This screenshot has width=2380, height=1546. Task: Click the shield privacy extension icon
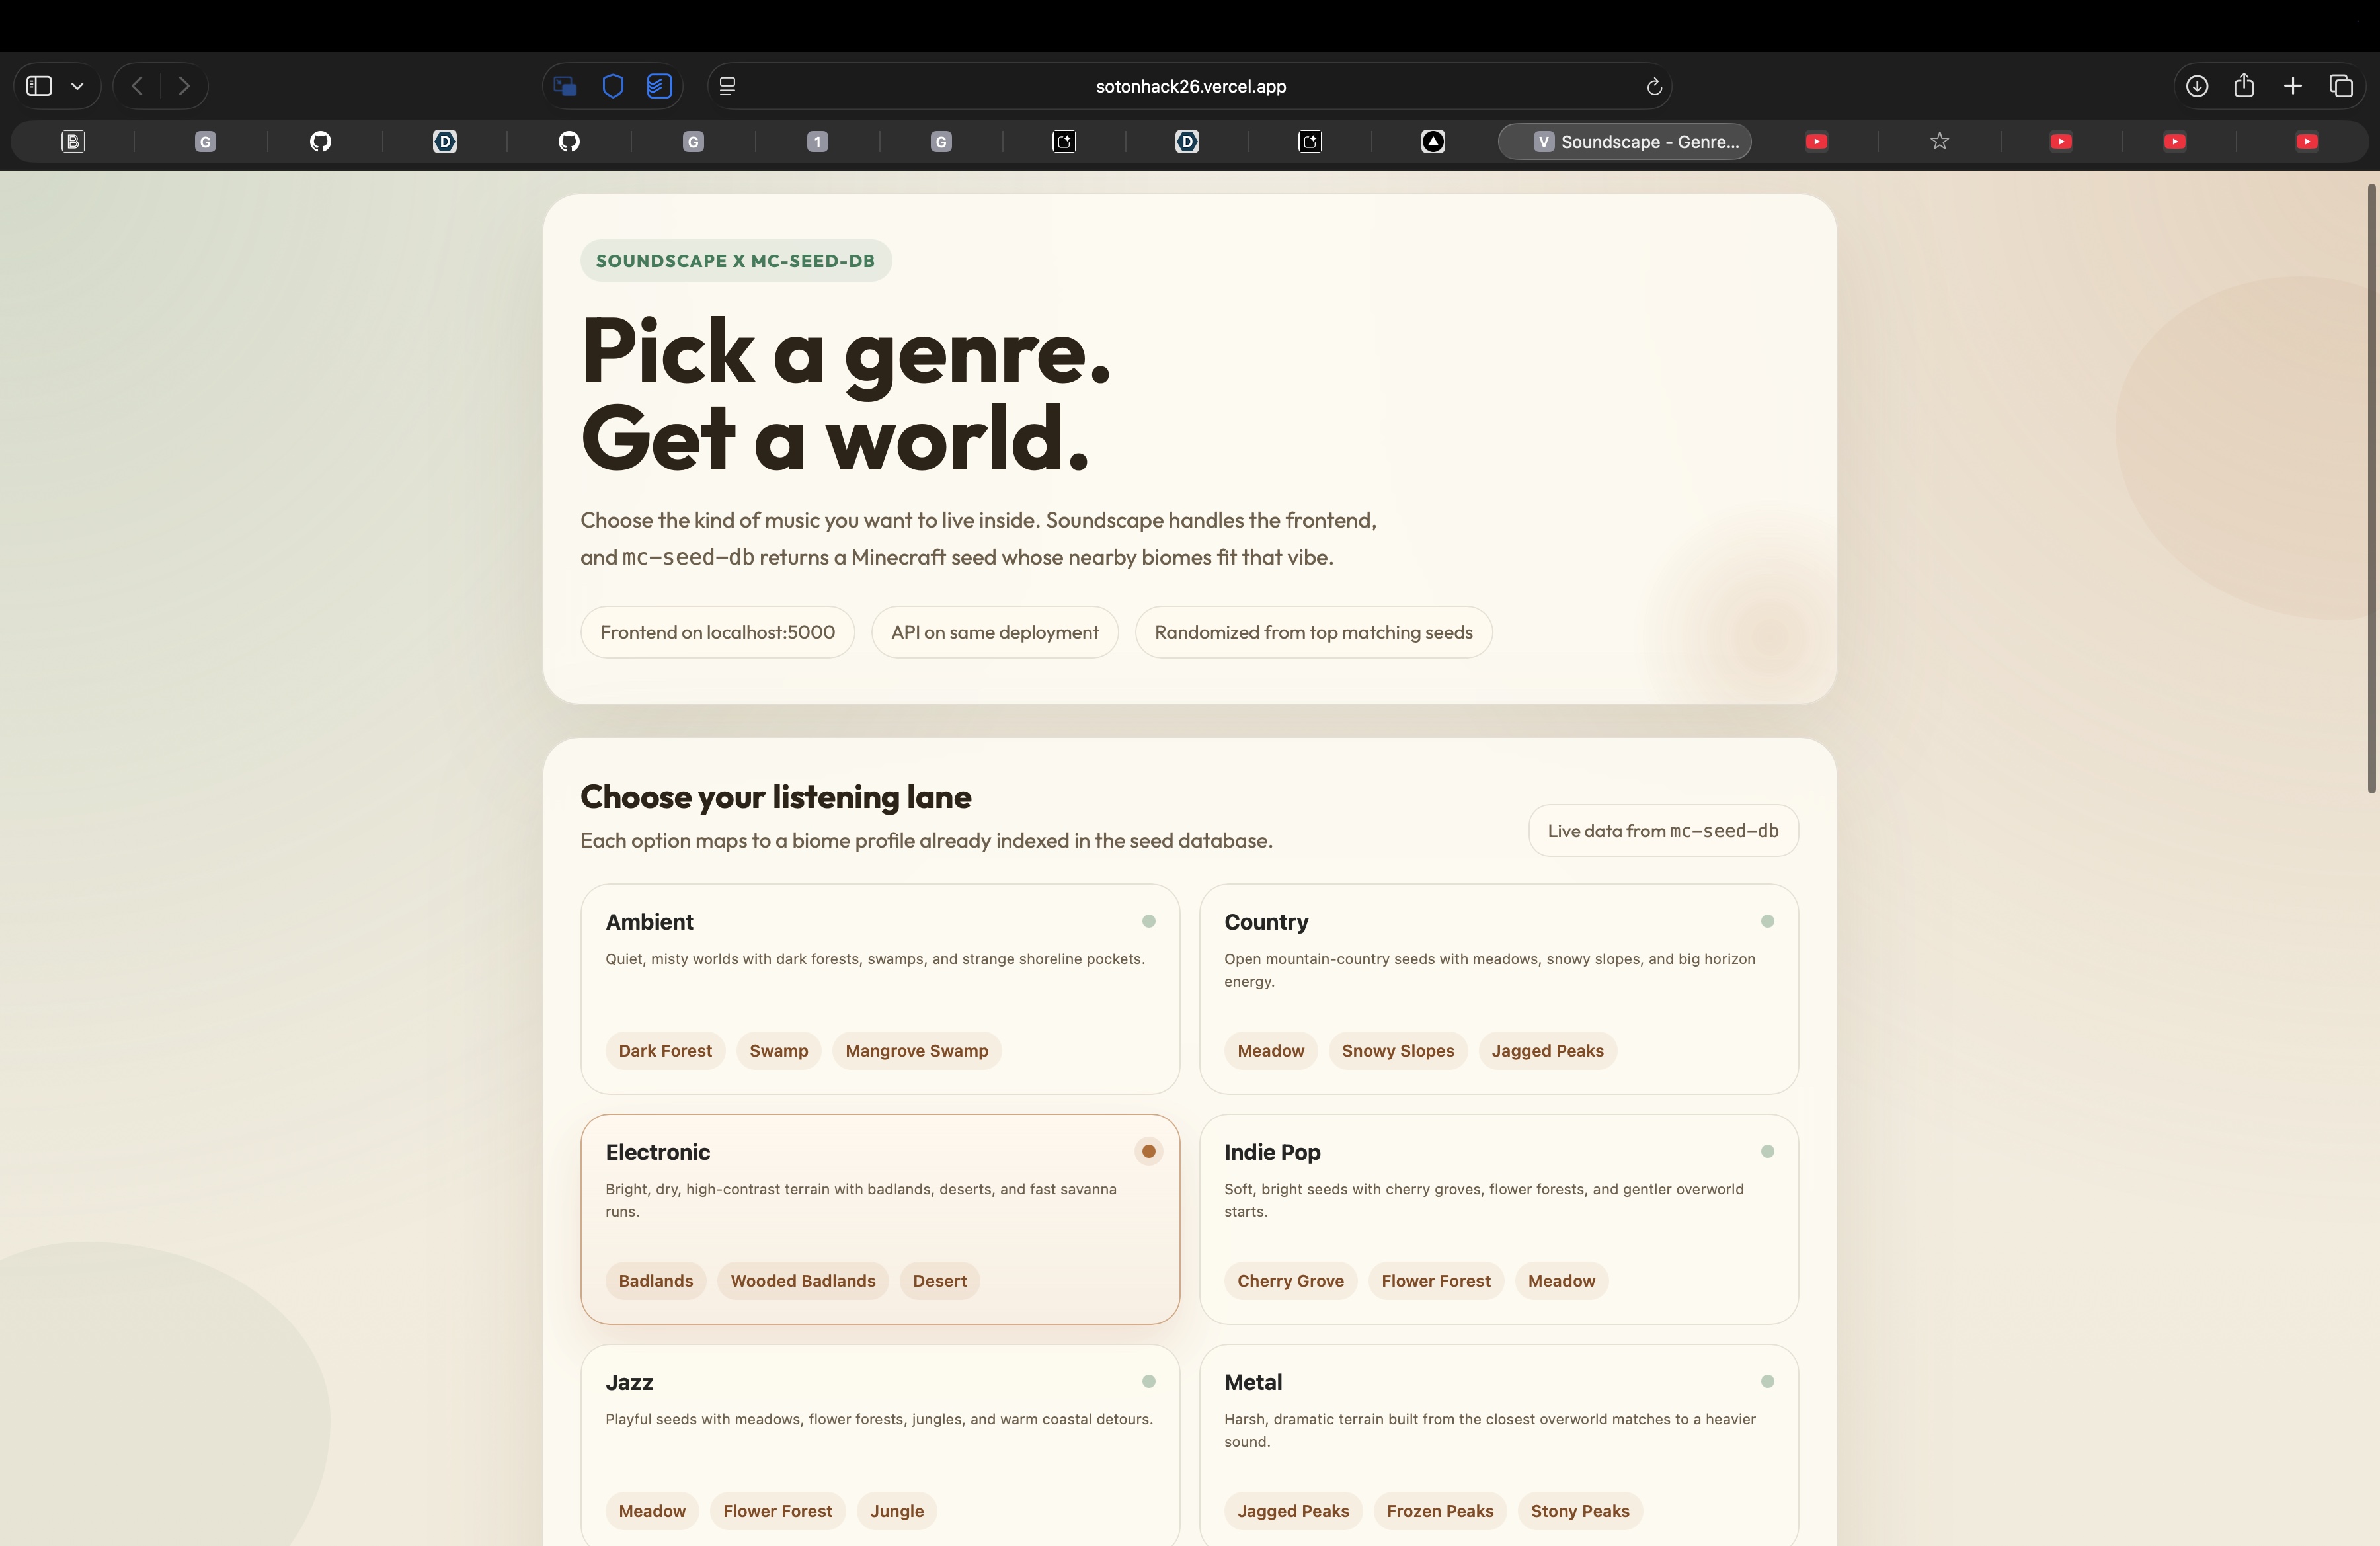613,86
